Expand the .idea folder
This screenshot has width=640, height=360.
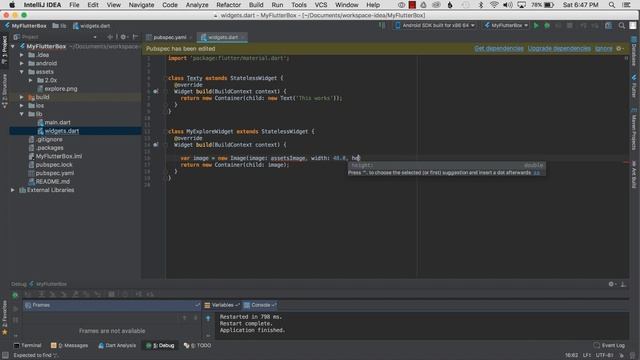pyautogui.click(x=22, y=55)
